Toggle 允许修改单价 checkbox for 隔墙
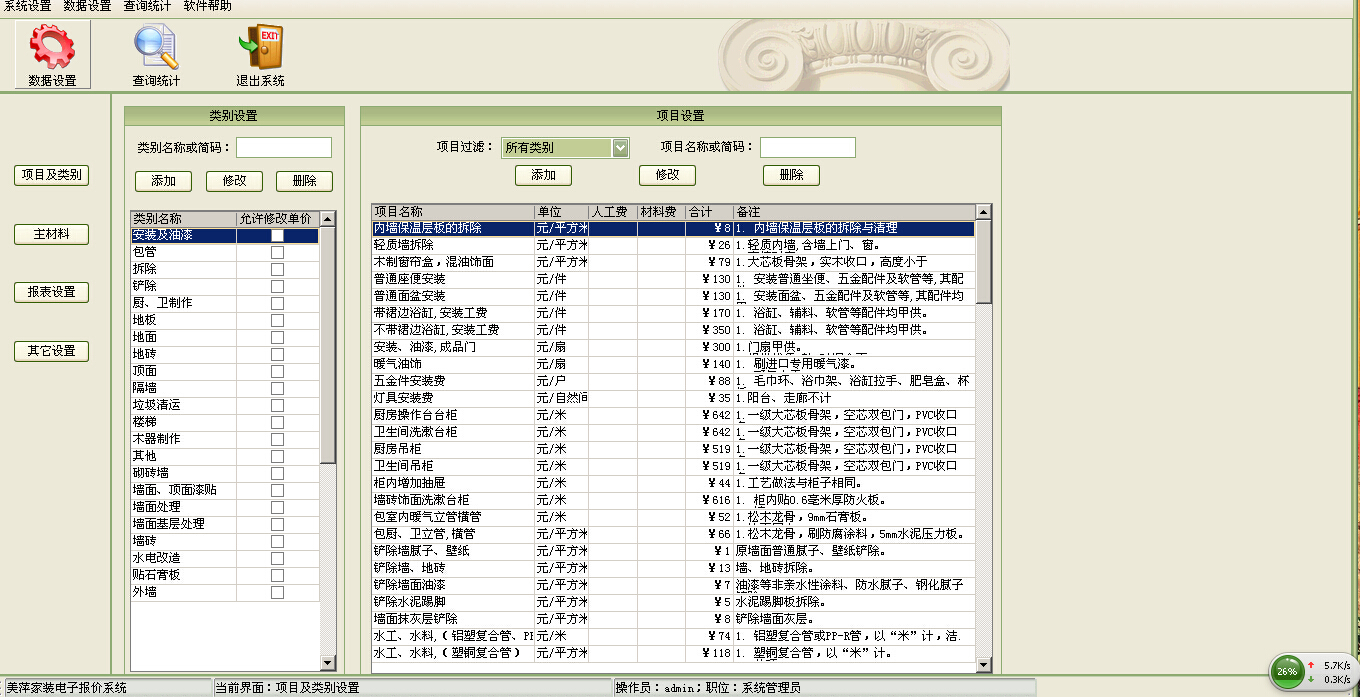This screenshot has width=1360, height=697. [277, 389]
